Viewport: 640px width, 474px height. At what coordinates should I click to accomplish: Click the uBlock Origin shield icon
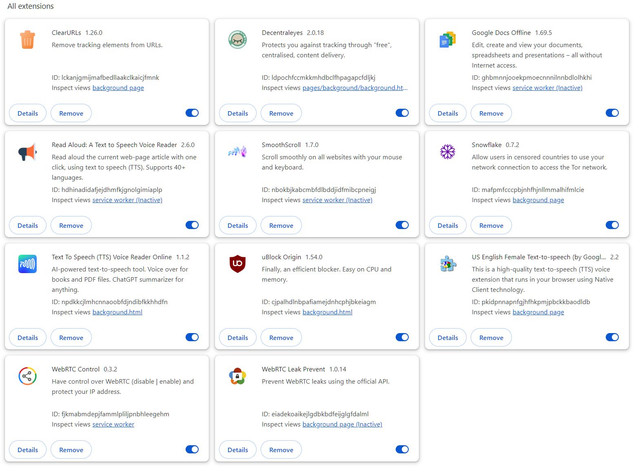pyautogui.click(x=238, y=264)
